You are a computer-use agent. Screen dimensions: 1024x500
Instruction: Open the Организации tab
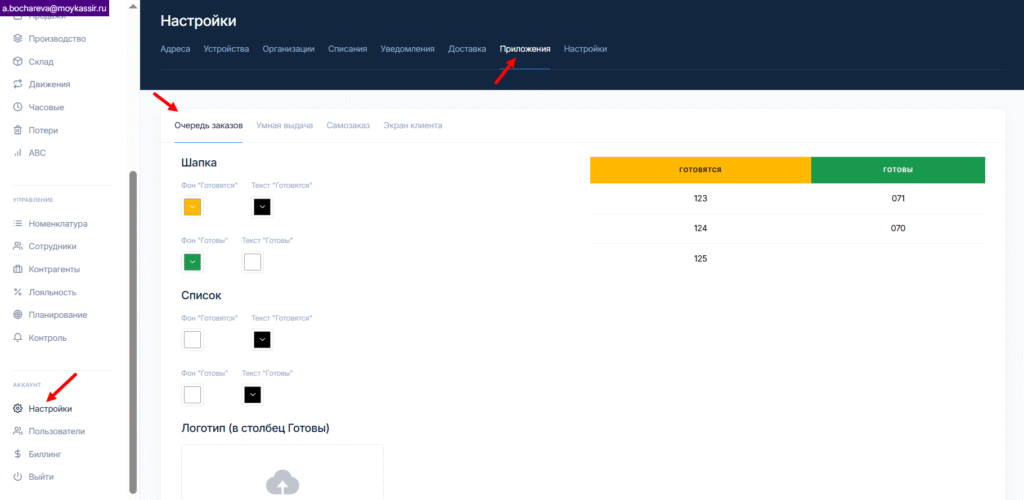pyautogui.click(x=289, y=49)
